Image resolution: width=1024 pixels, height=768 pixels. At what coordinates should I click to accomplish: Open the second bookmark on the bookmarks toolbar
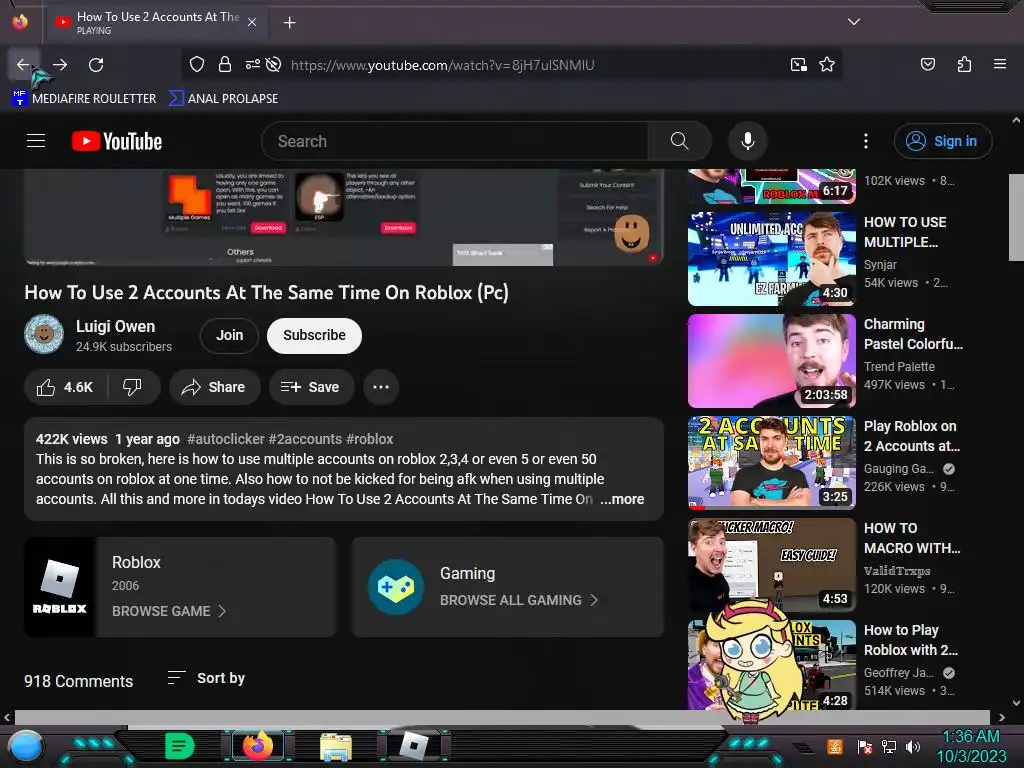223,99
